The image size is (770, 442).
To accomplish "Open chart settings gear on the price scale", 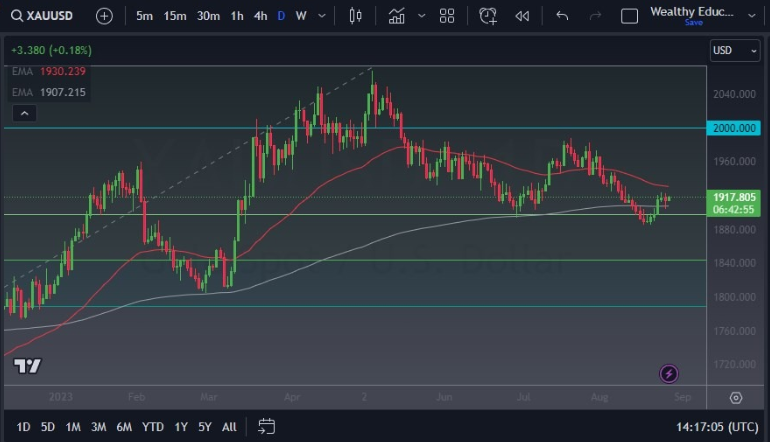I will 736,398.
